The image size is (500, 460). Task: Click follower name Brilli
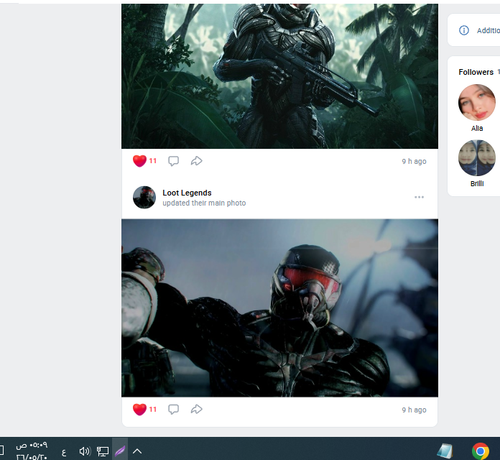[x=477, y=184]
